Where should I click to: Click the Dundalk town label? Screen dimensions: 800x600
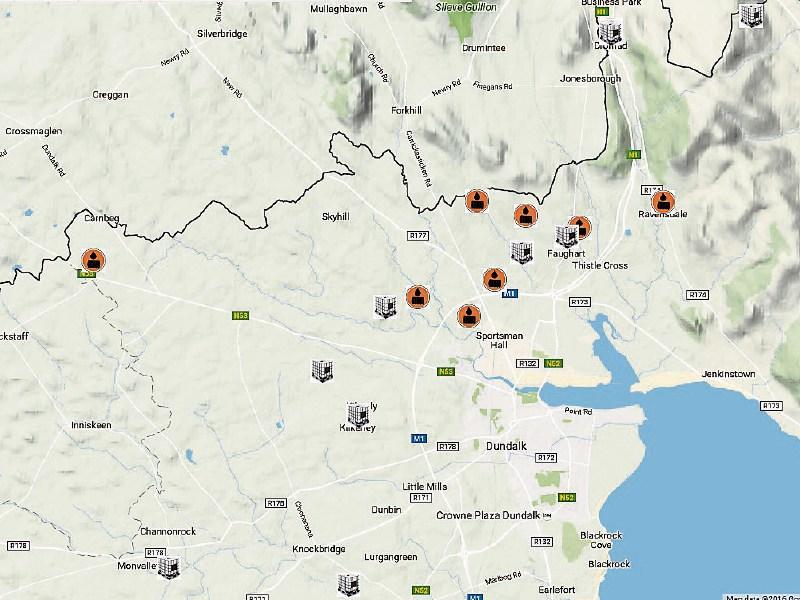tap(506, 446)
